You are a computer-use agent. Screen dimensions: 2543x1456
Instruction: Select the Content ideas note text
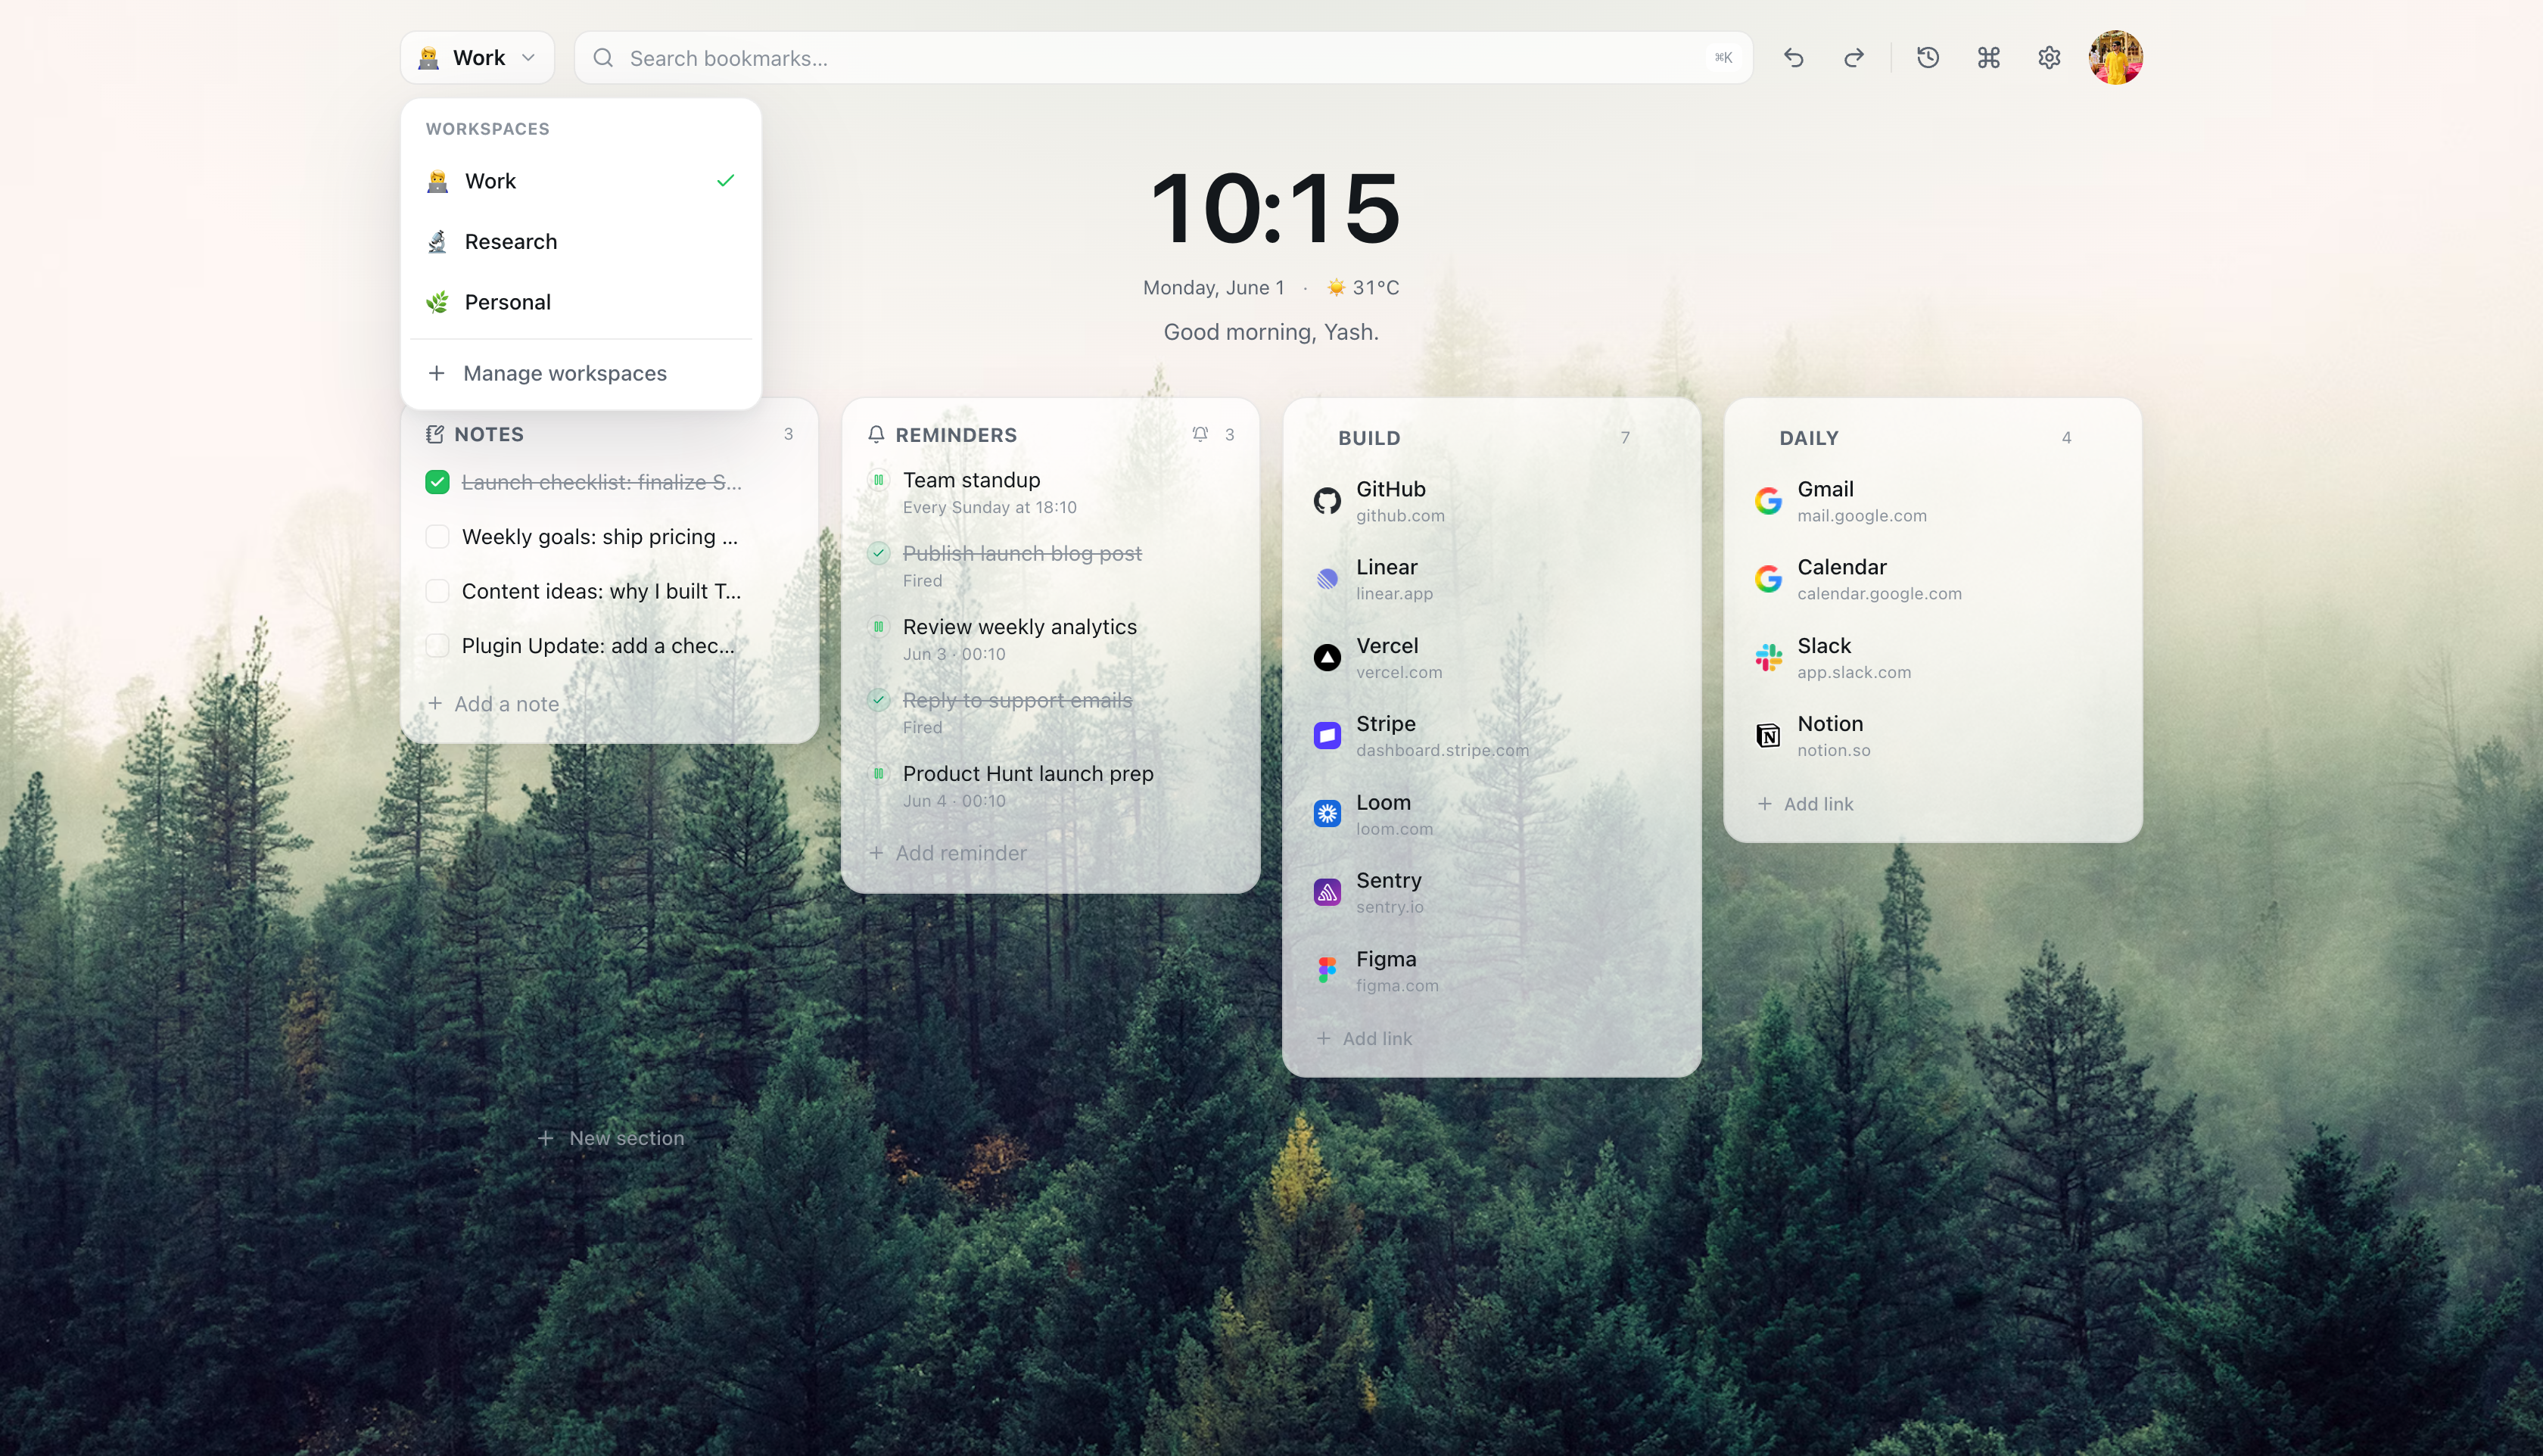tap(602, 591)
